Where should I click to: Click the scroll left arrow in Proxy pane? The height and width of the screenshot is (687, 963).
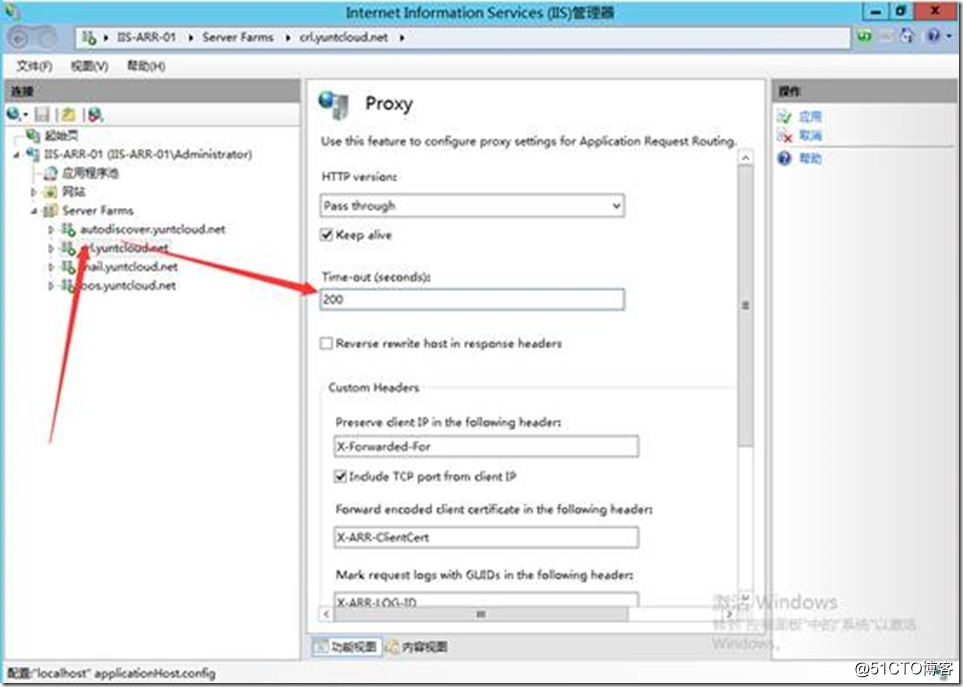(326, 613)
